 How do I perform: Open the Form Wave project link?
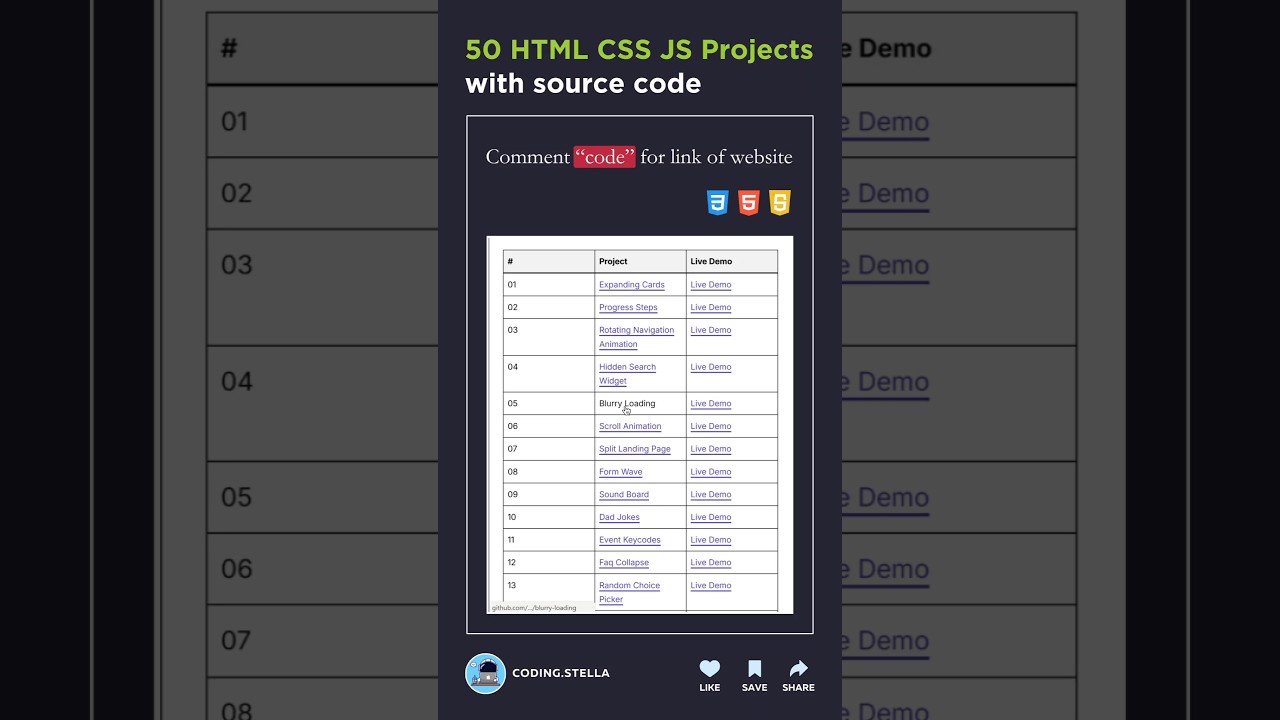pos(620,472)
